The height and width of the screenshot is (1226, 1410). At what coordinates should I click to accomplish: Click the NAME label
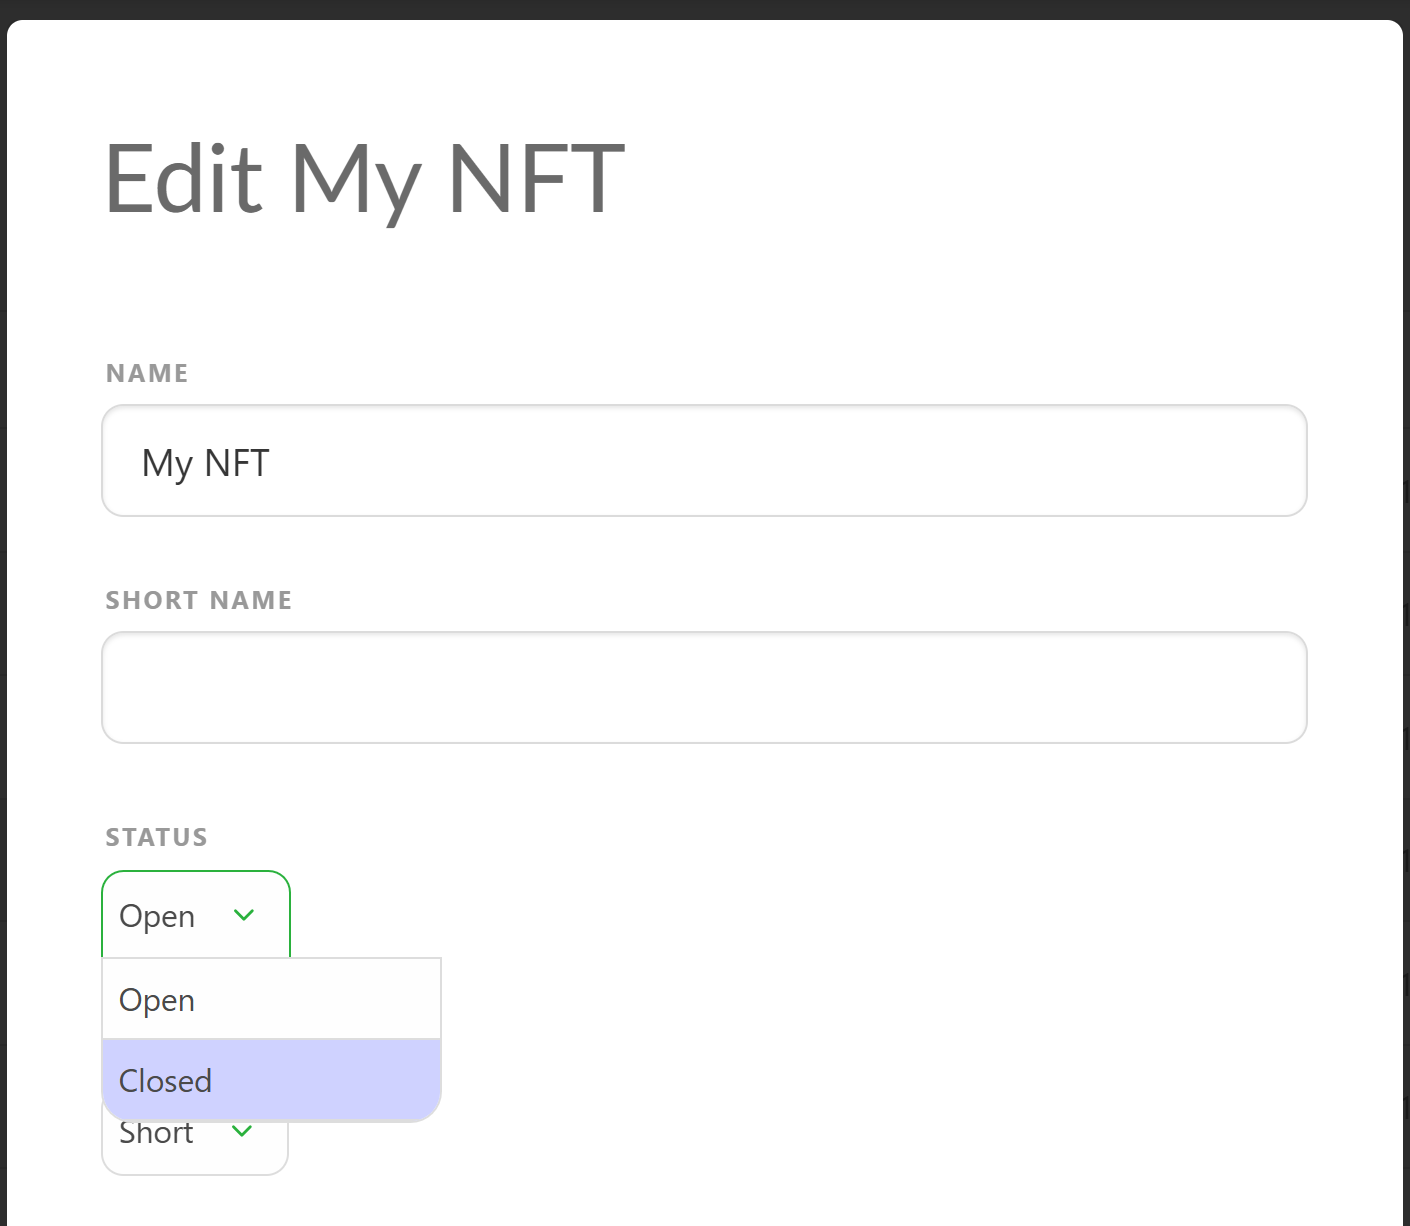[147, 373]
